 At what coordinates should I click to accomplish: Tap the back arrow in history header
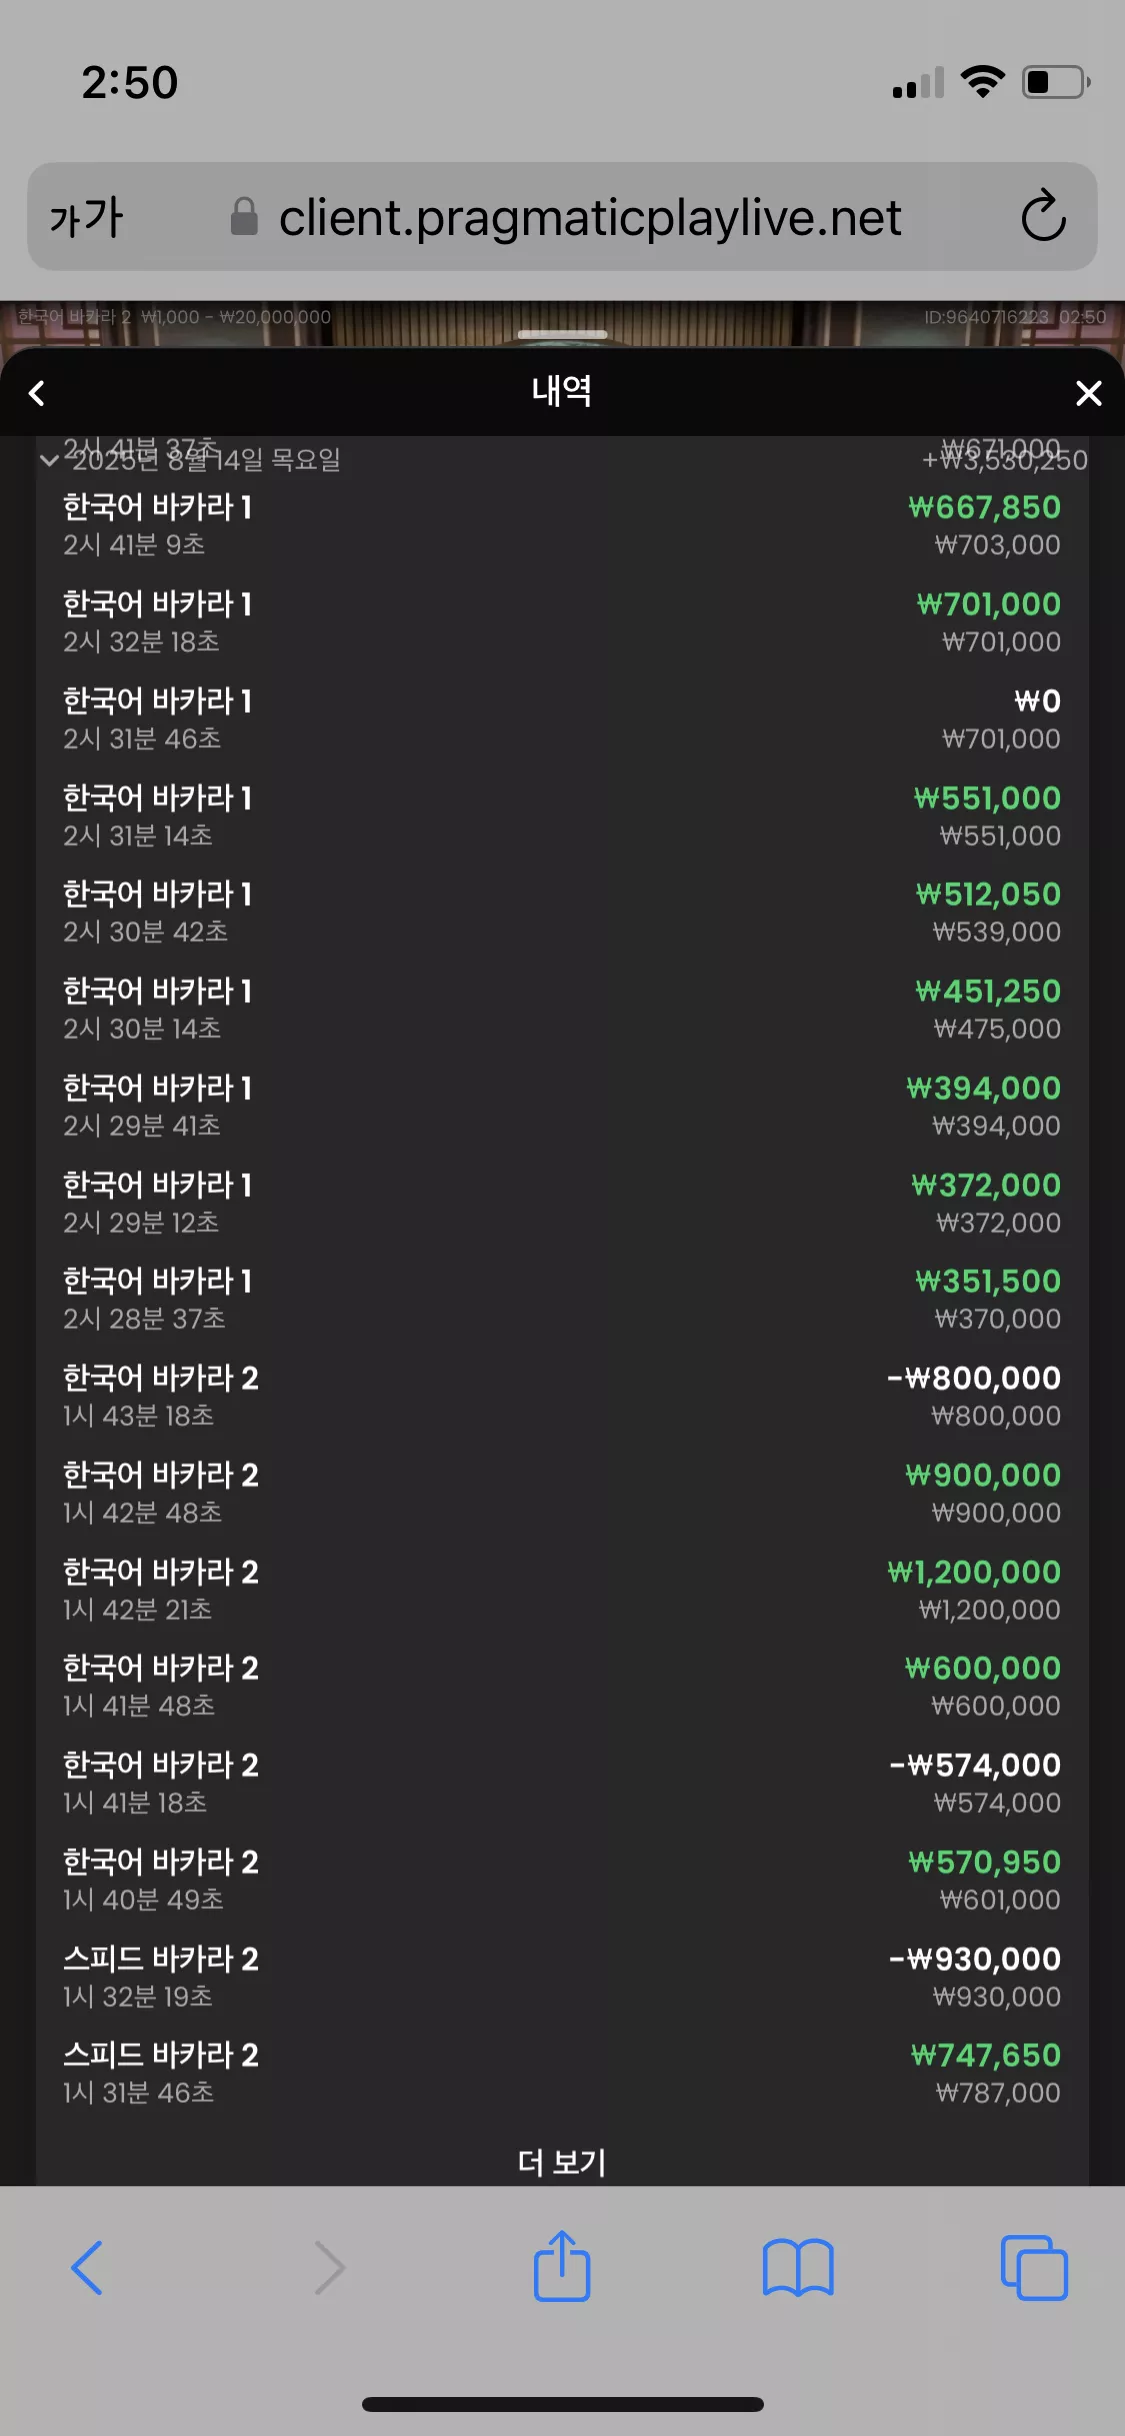click(38, 393)
